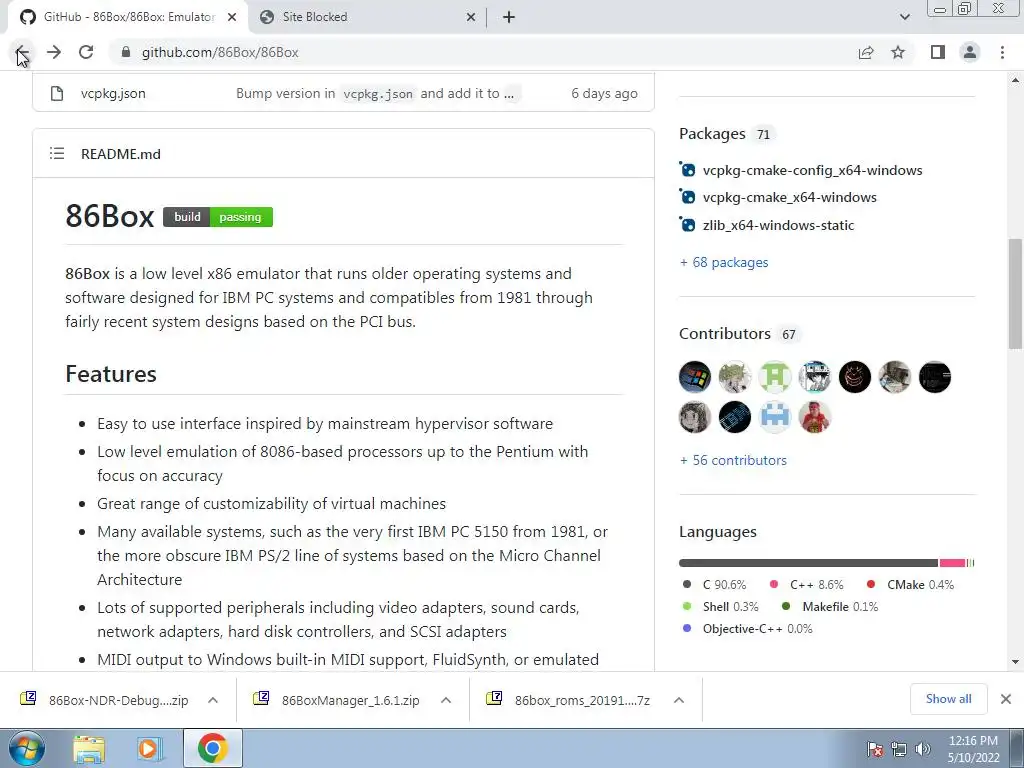Switch to the Site Blocked tab

tap(368, 17)
